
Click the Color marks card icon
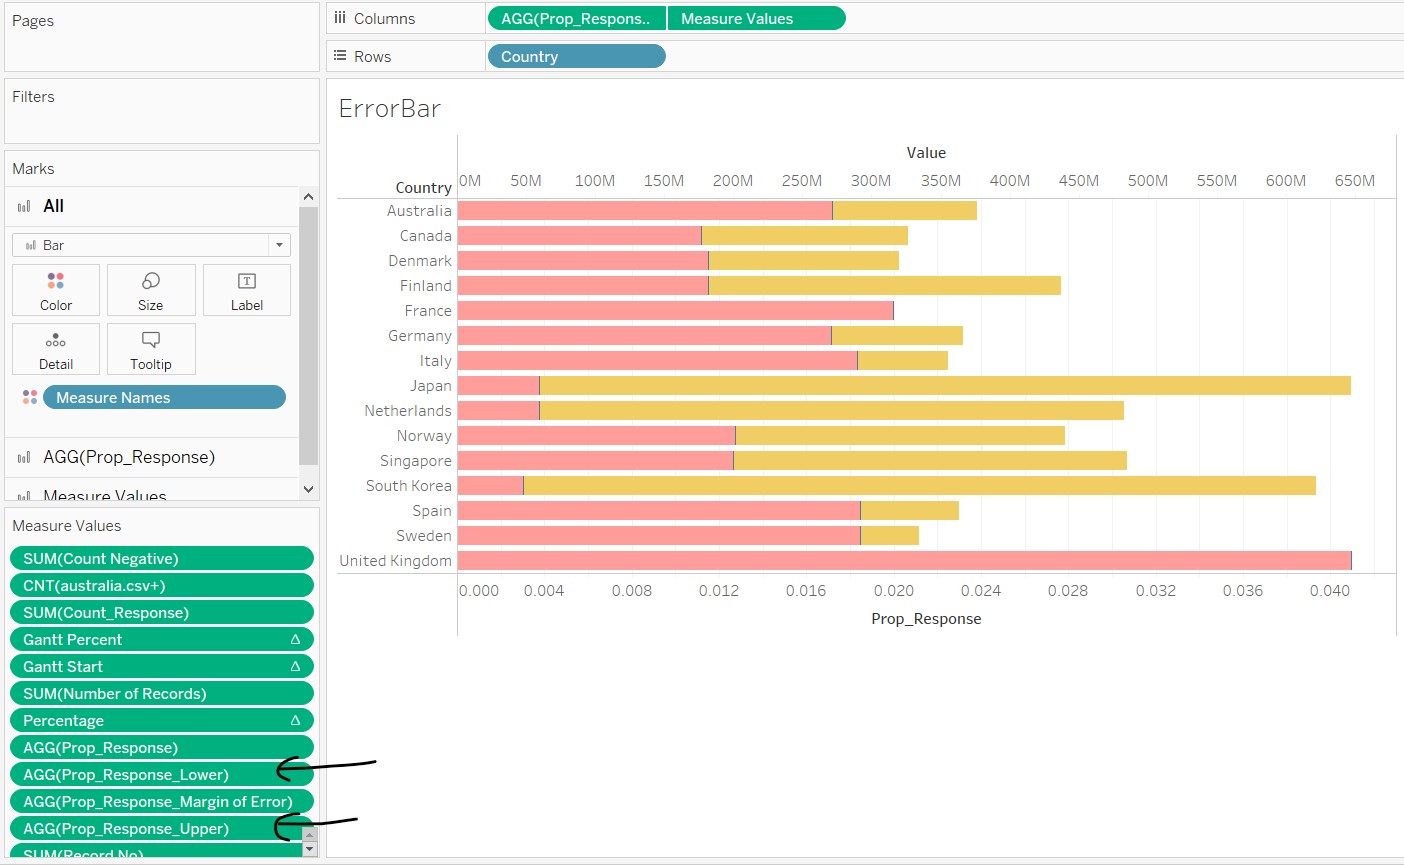[56, 281]
